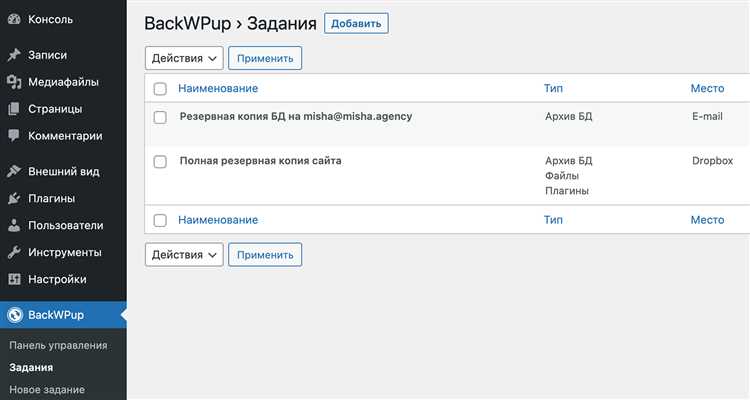
Task: Click the Добавить button next to title
Action: tap(356, 23)
